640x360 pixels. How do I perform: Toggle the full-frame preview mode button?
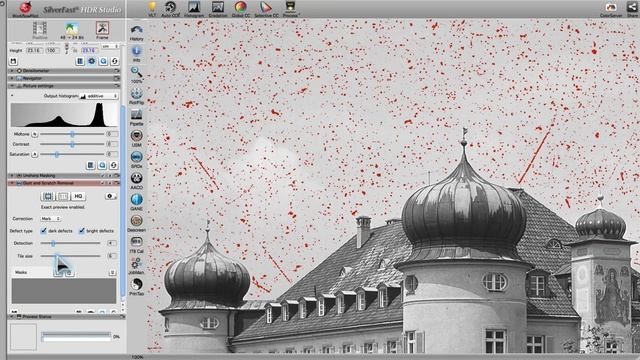click(x=48, y=196)
